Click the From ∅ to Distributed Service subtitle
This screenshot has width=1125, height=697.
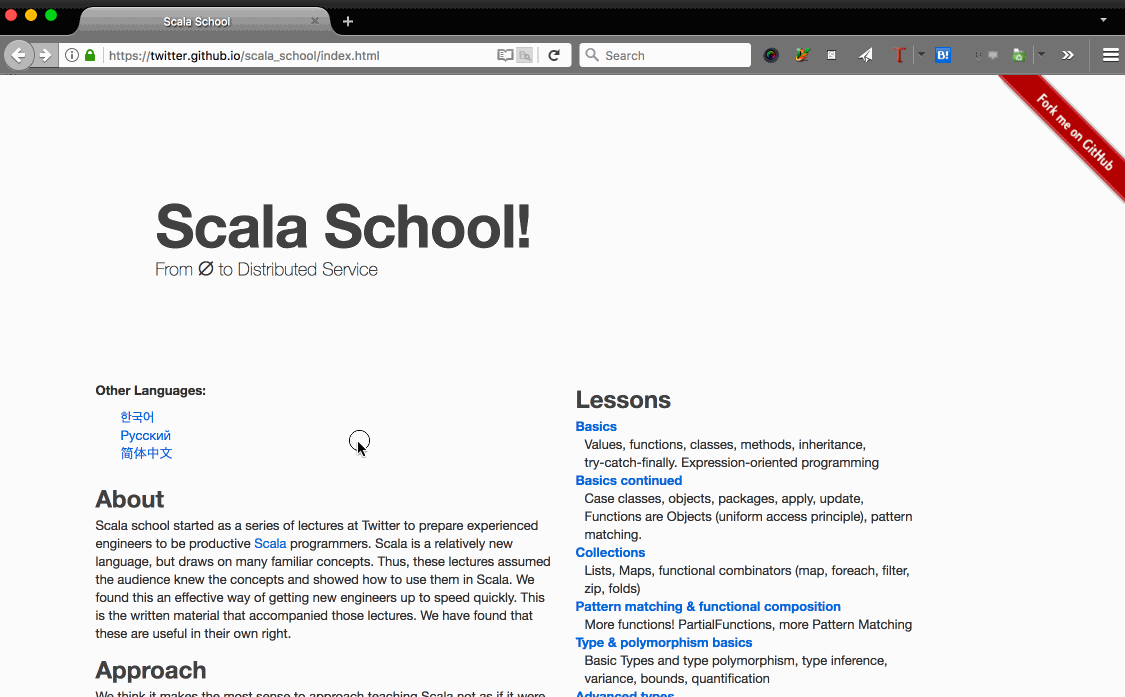[x=266, y=269]
